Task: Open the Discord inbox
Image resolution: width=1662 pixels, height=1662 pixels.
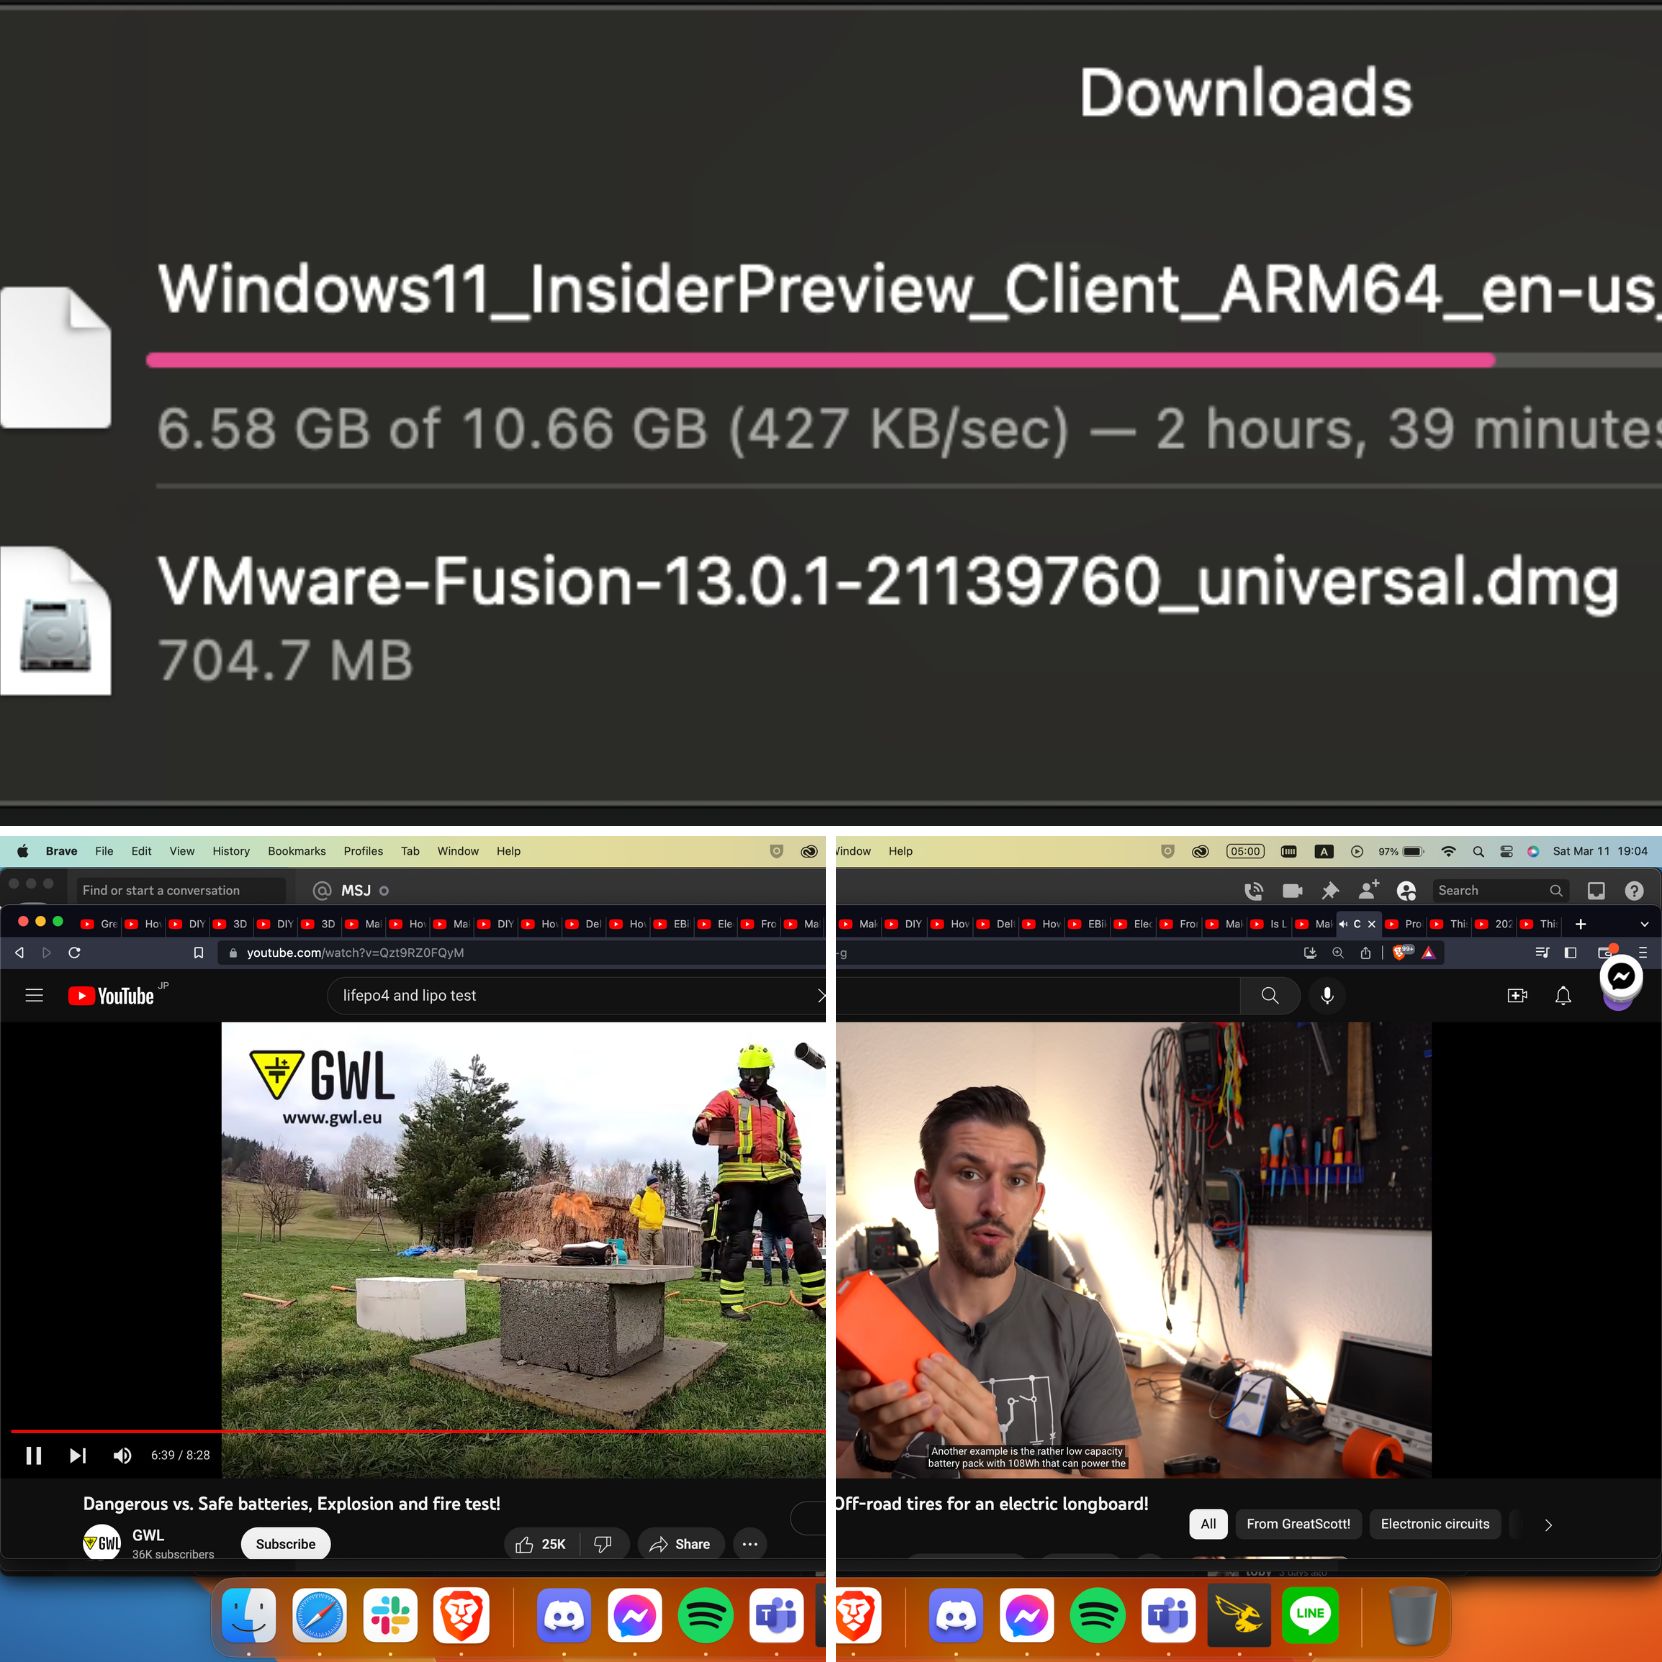Action: (x=1596, y=890)
